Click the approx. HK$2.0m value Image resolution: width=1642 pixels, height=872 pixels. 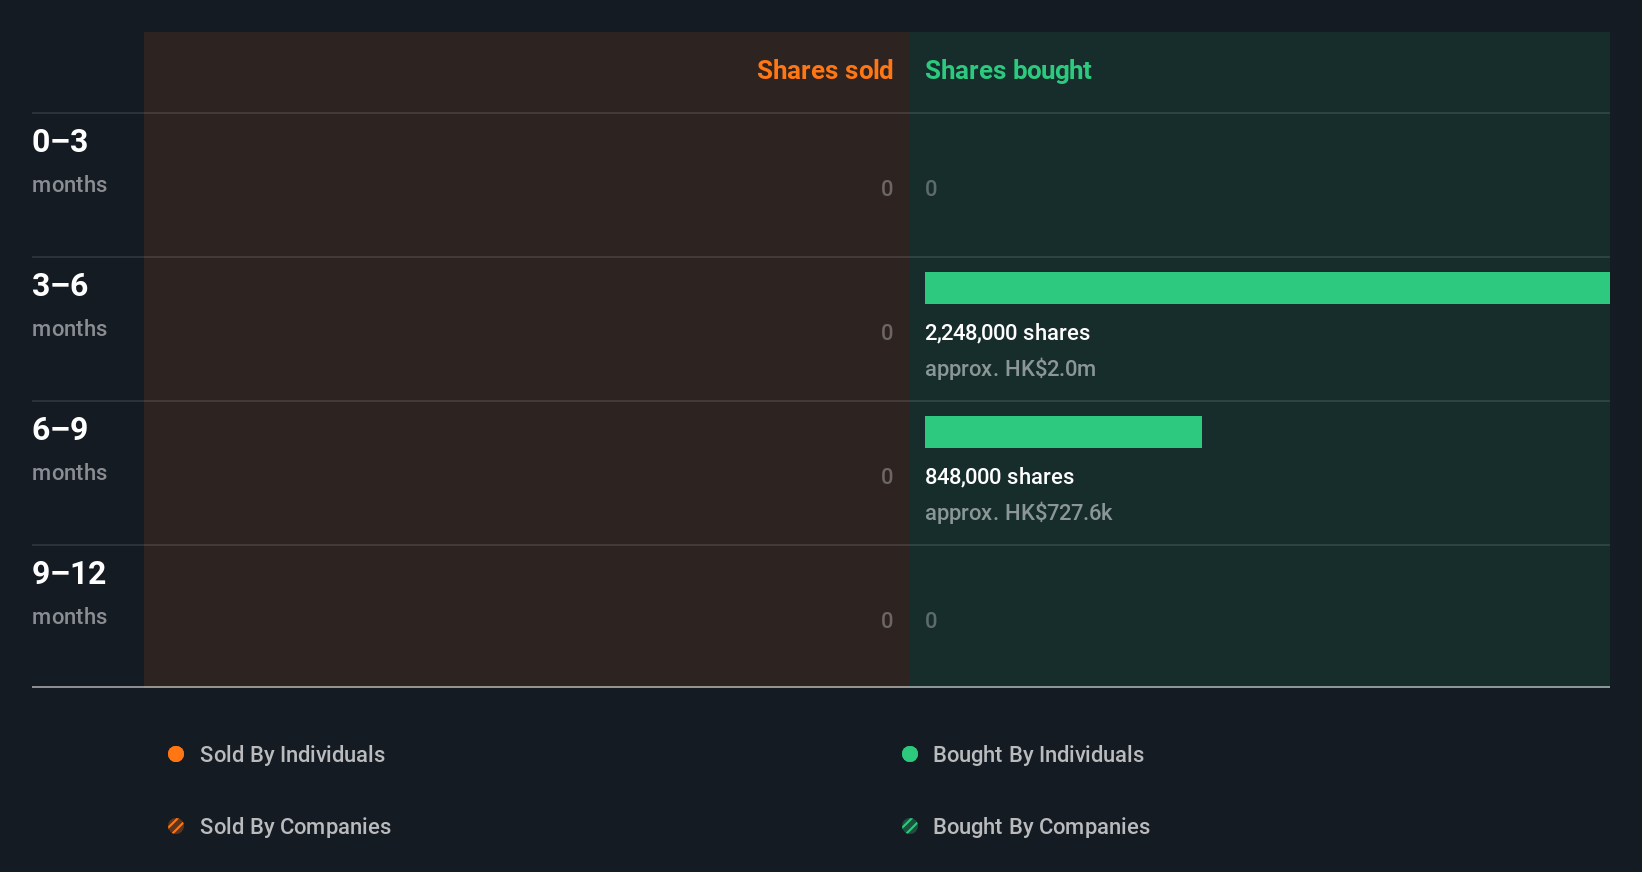1010,368
